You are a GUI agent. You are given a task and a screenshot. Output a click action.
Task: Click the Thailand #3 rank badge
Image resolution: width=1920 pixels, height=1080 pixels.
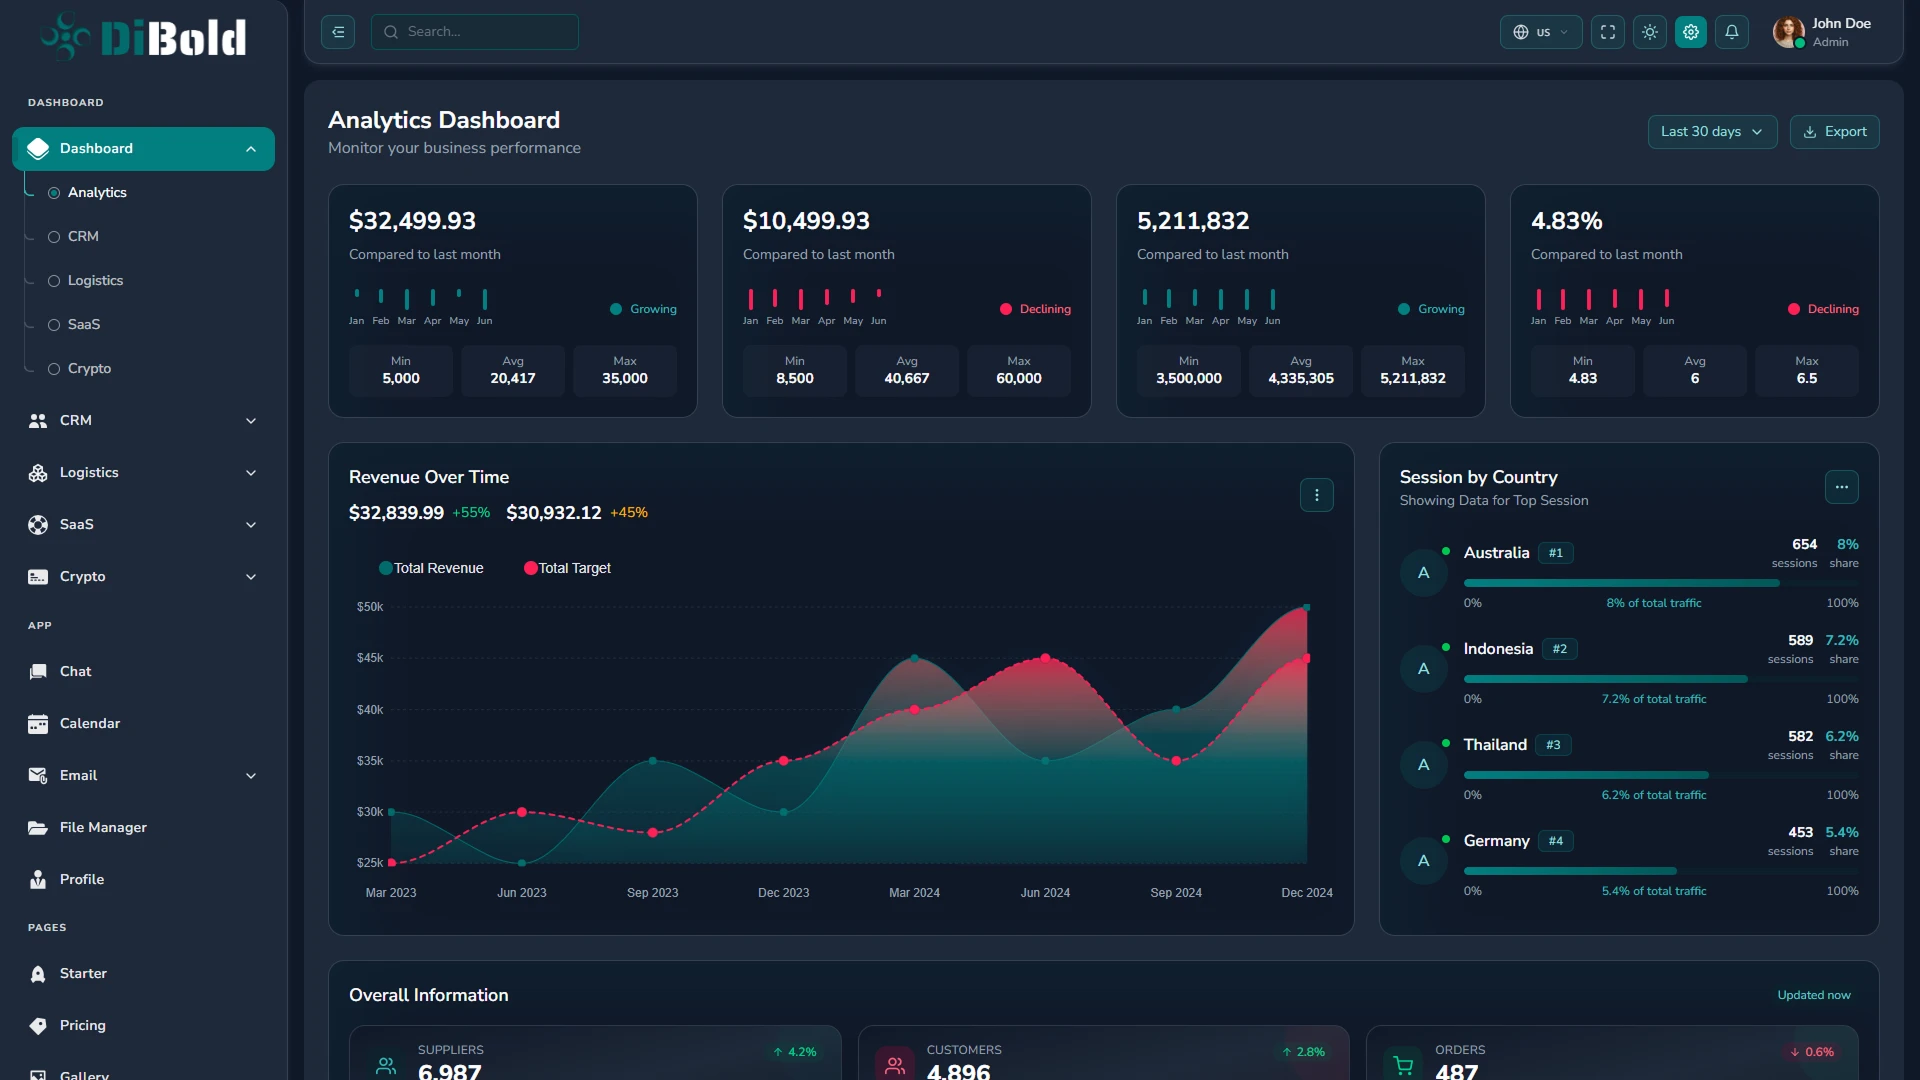click(1553, 745)
